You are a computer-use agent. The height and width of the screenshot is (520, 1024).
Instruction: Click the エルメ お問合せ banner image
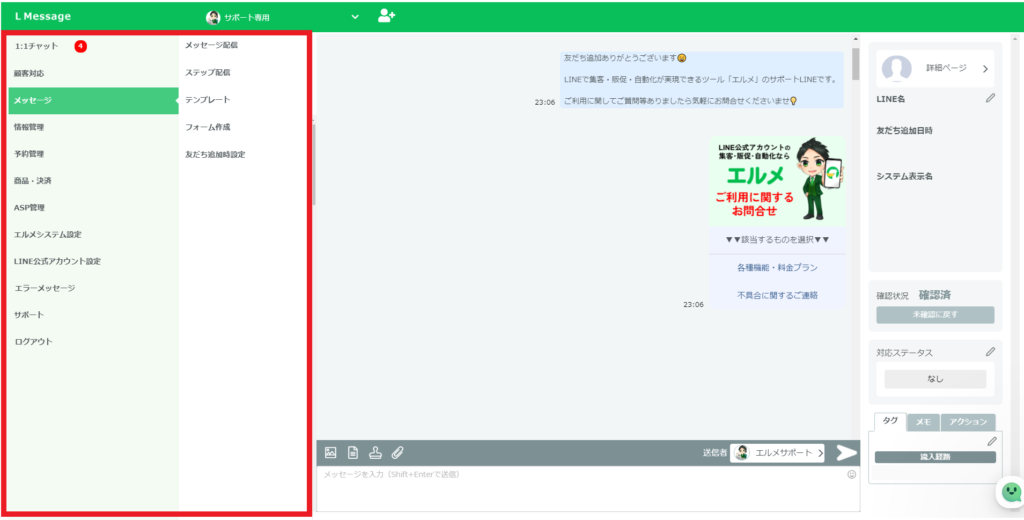[777, 182]
